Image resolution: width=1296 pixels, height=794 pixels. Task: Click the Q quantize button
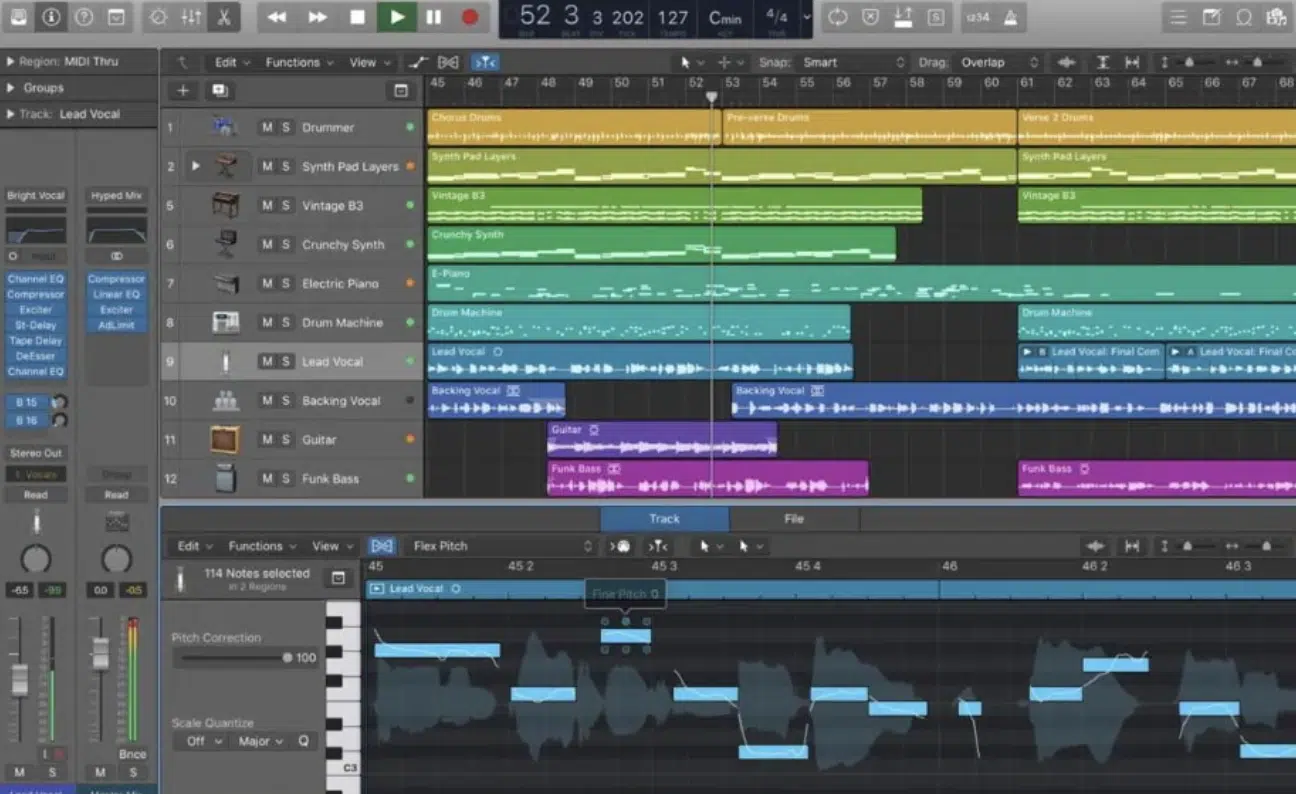point(303,741)
